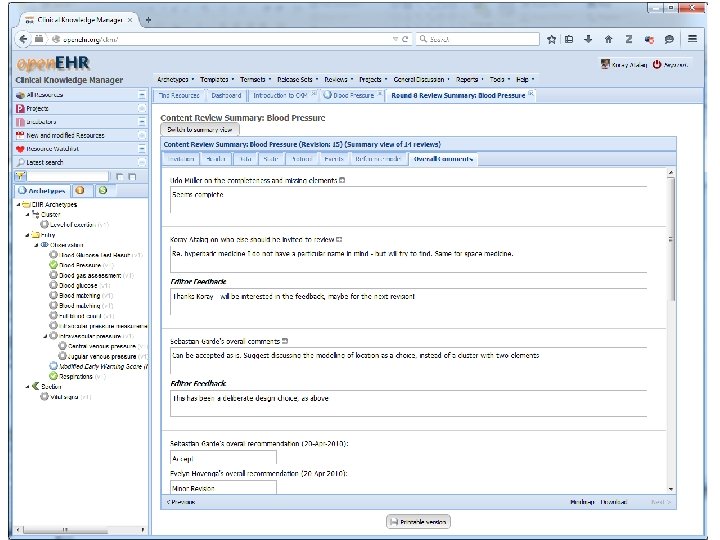This screenshot has width=720, height=540.
Task: Click the filter funnel icon
Action: tap(20, 176)
